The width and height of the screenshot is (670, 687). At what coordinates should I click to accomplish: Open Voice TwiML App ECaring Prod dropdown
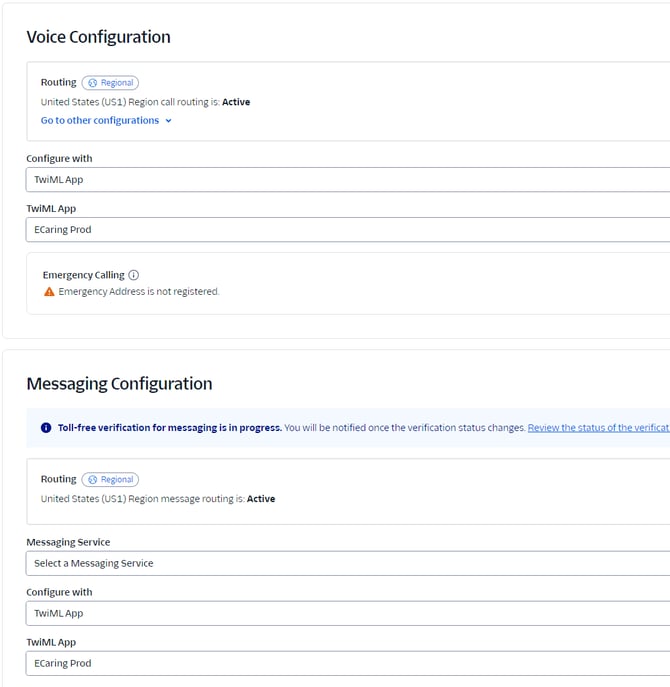(347, 230)
